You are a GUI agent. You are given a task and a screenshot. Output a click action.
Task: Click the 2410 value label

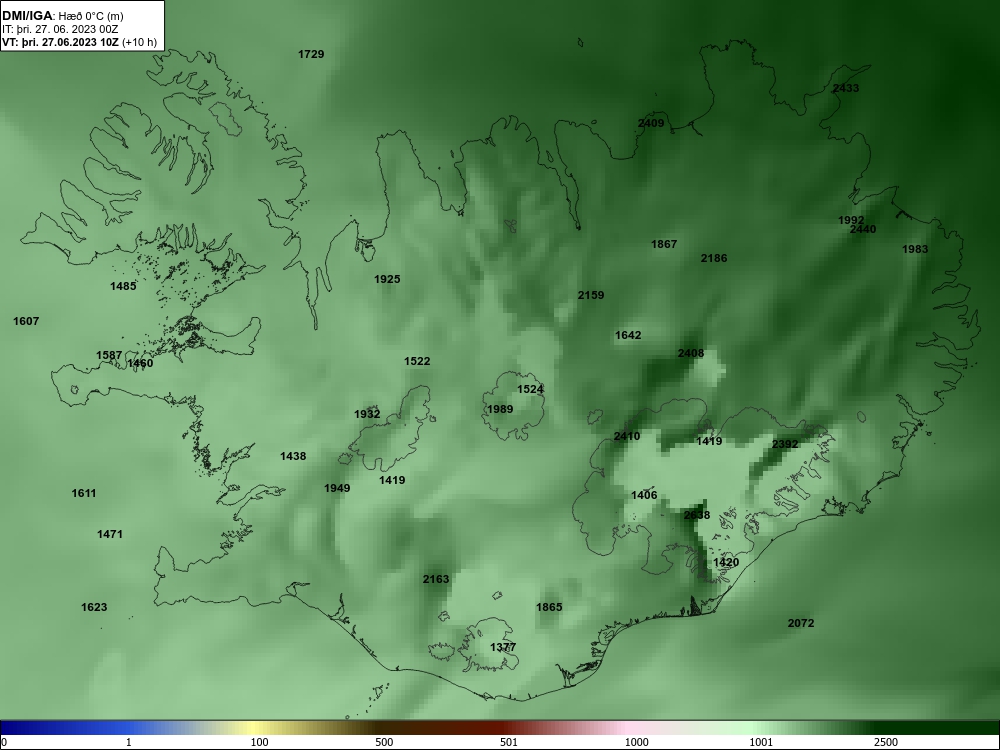pos(627,436)
